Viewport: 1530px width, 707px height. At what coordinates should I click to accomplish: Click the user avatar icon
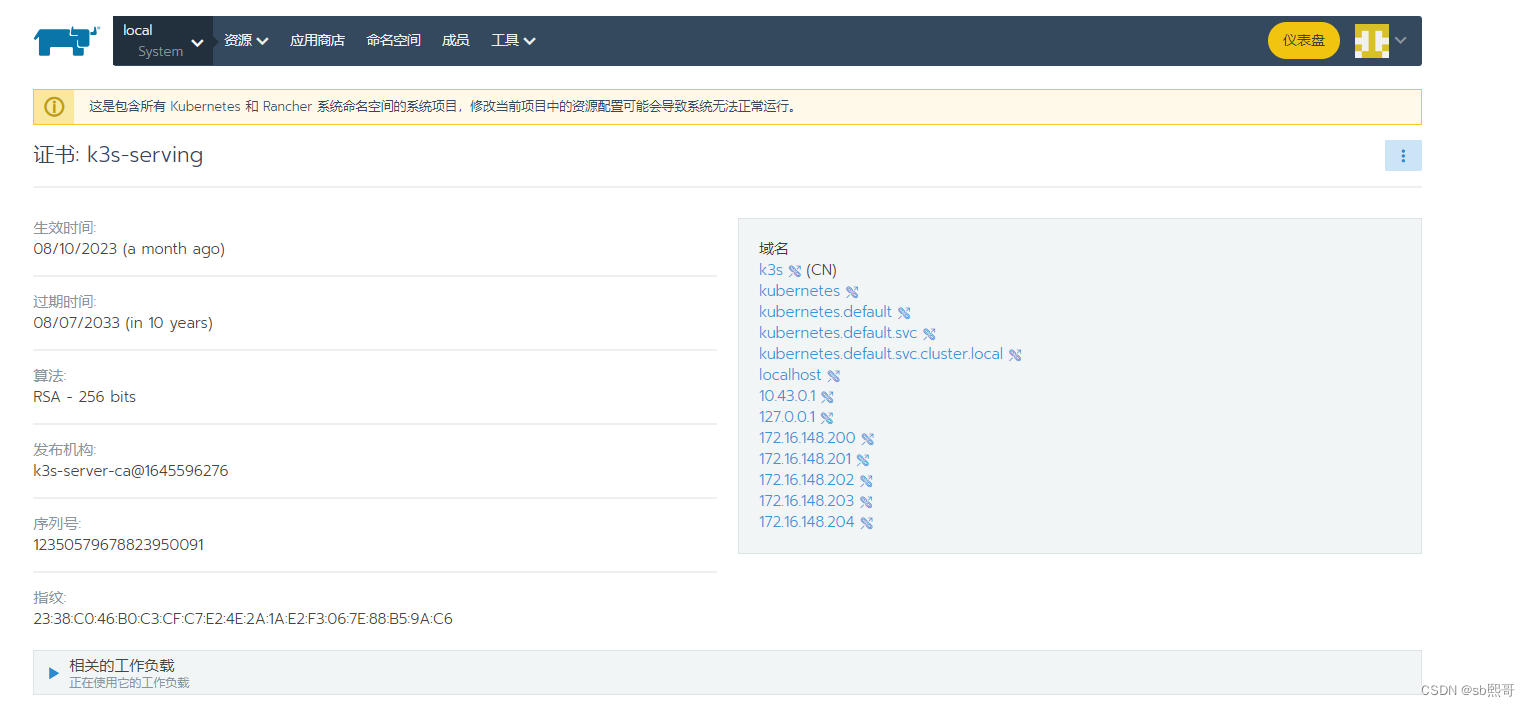(x=1371, y=41)
